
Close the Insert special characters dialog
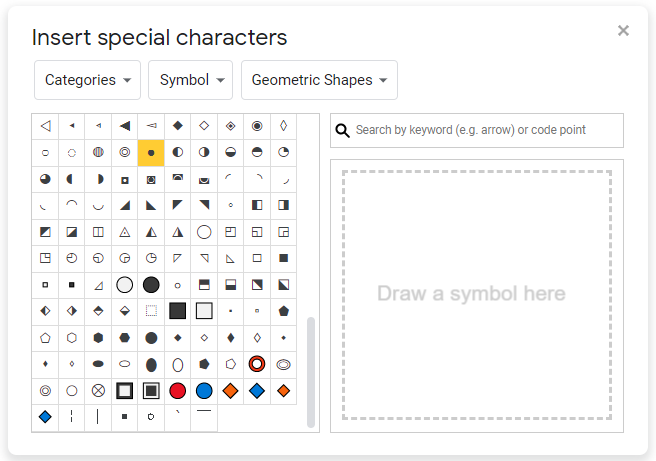pos(623,30)
